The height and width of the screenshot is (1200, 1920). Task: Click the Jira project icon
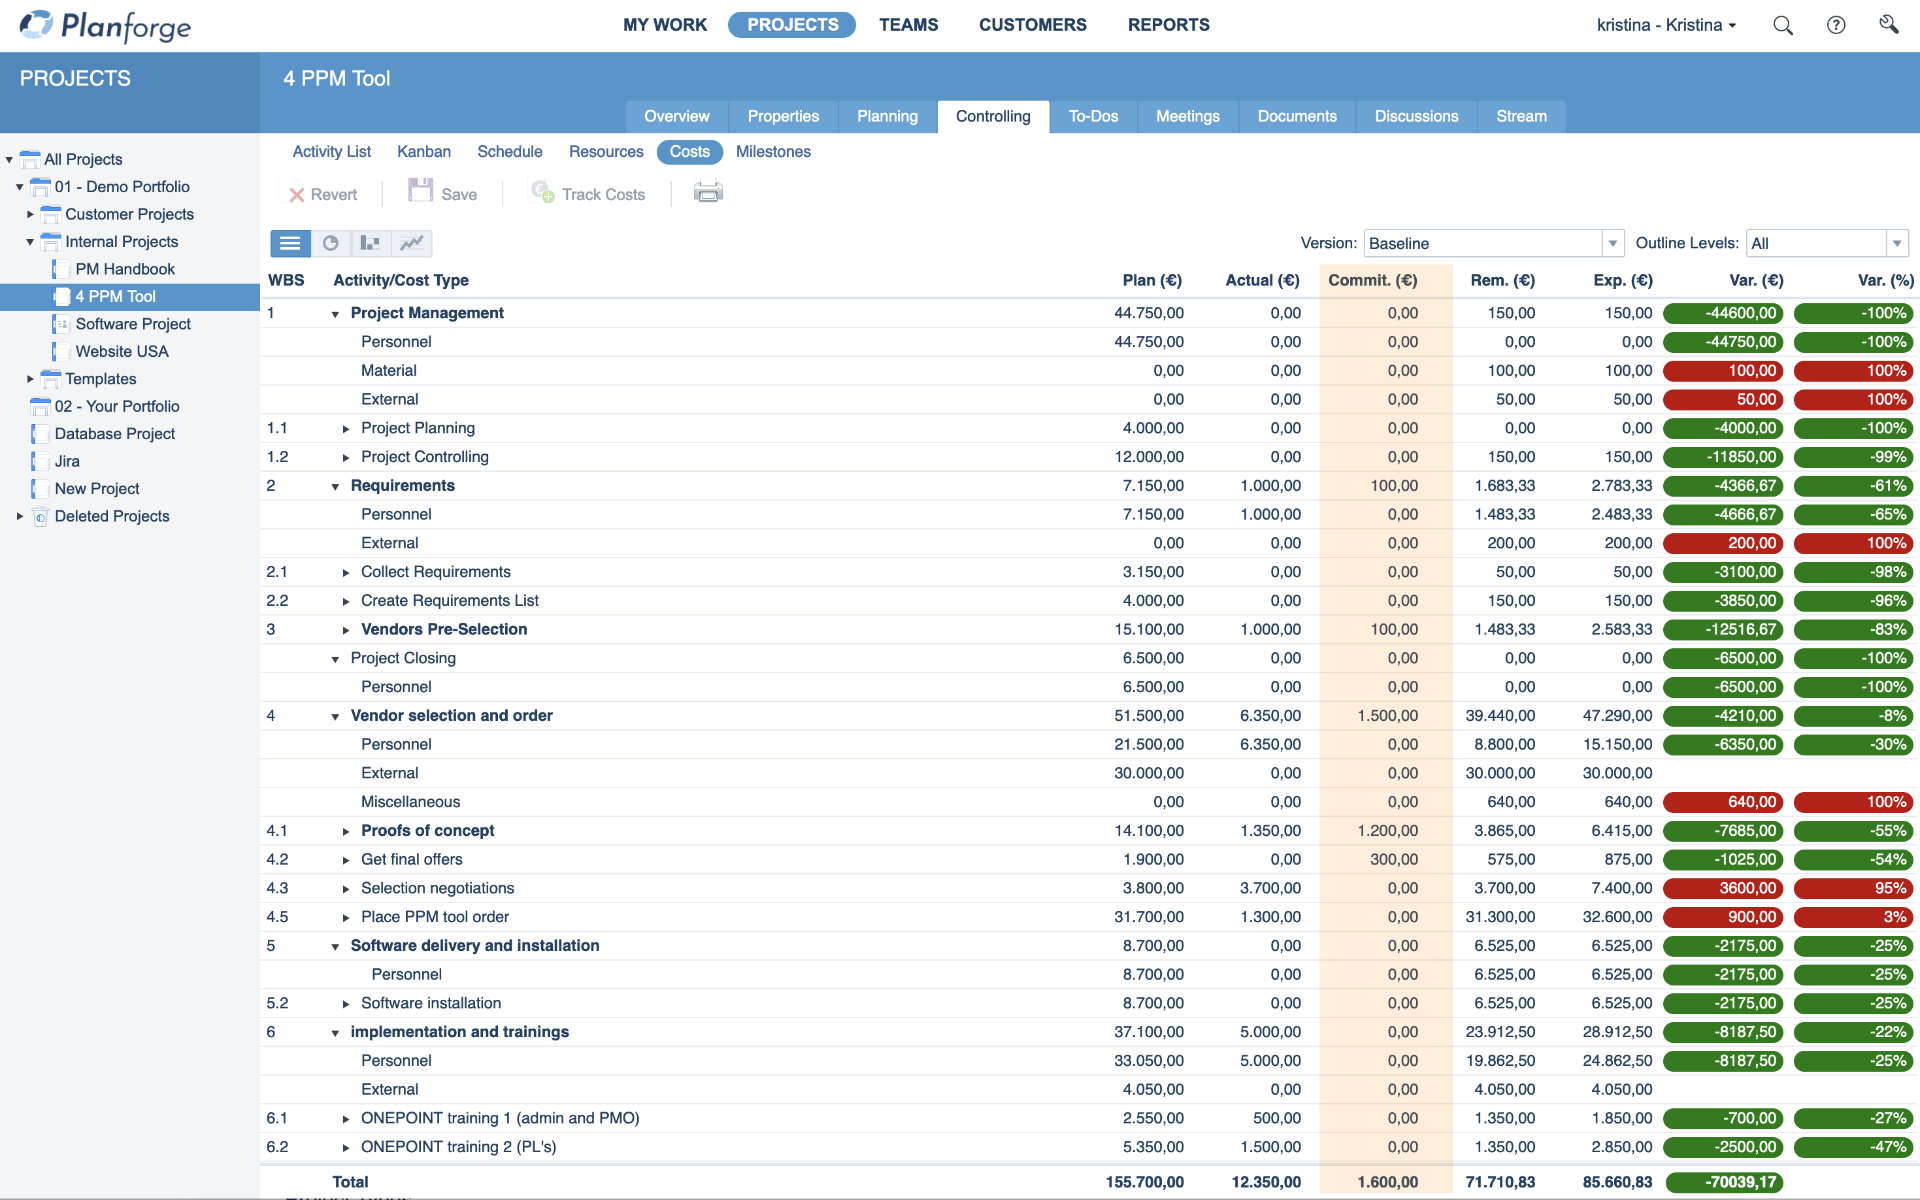(40, 462)
